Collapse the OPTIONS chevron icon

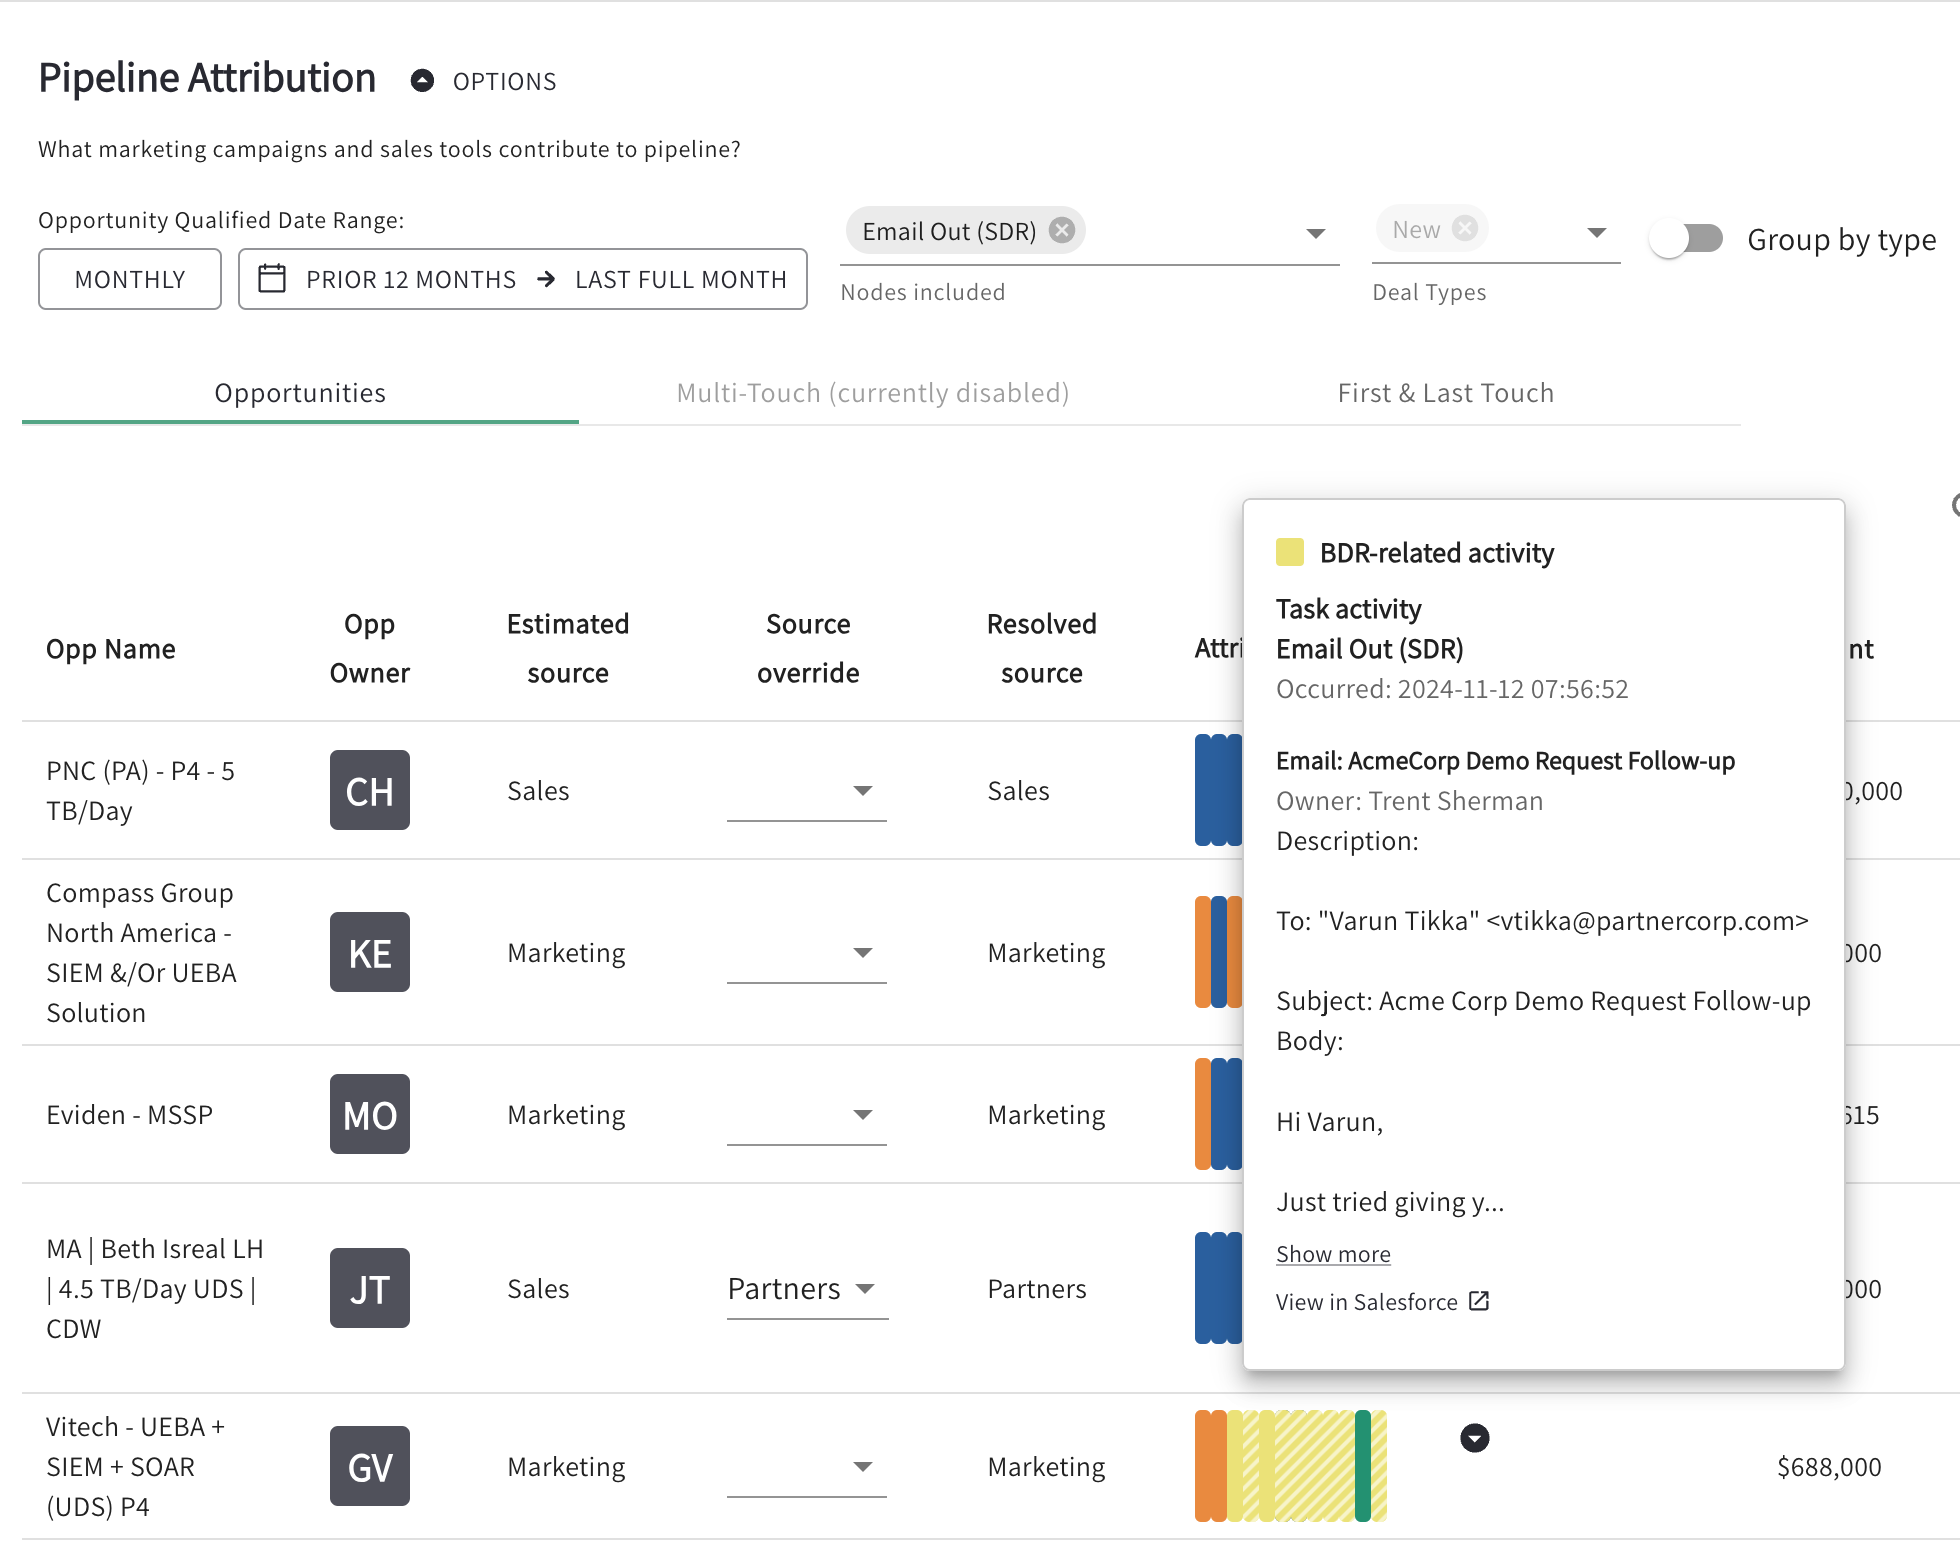click(x=422, y=81)
